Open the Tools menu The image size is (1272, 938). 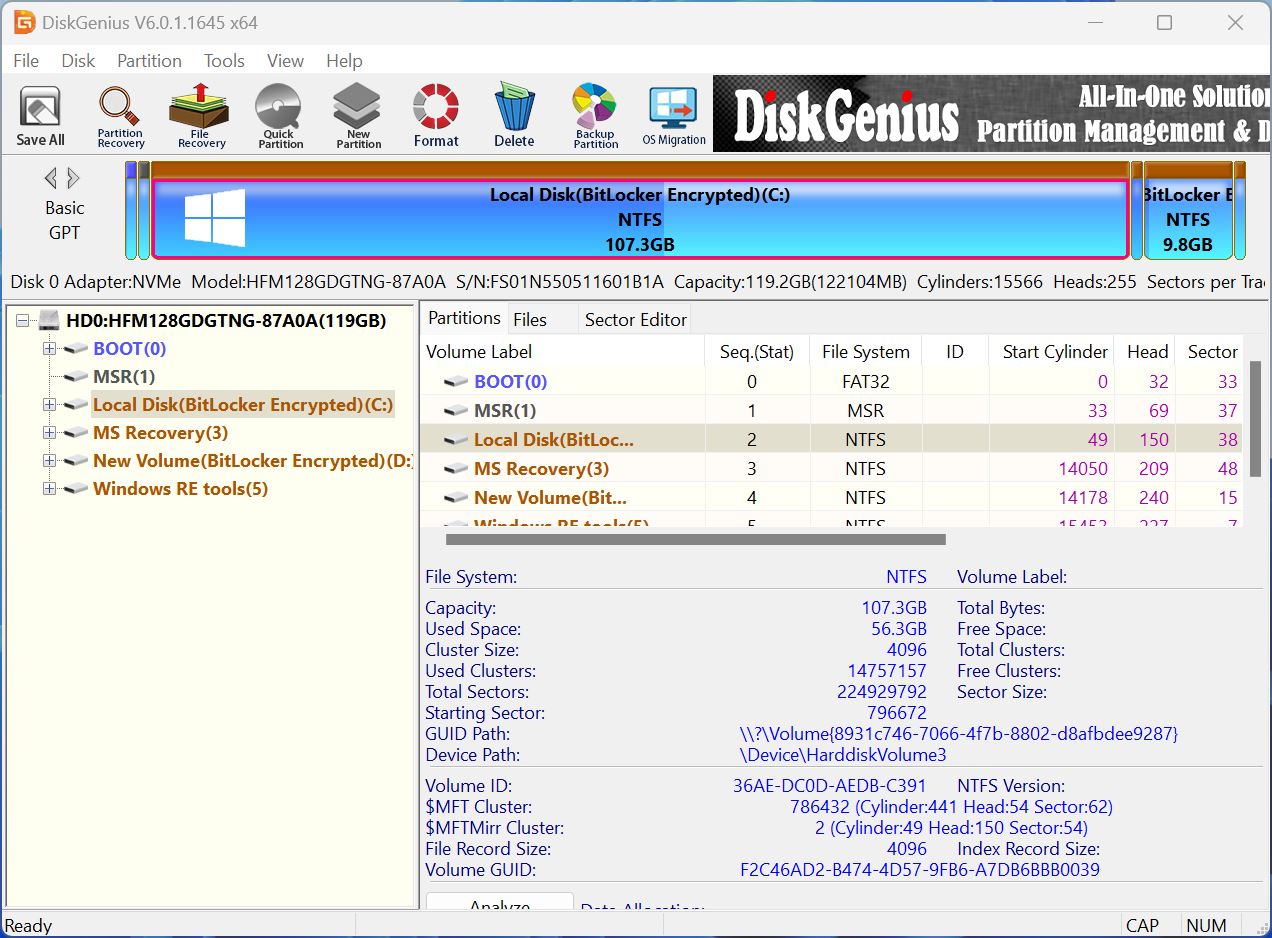click(x=223, y=61)
